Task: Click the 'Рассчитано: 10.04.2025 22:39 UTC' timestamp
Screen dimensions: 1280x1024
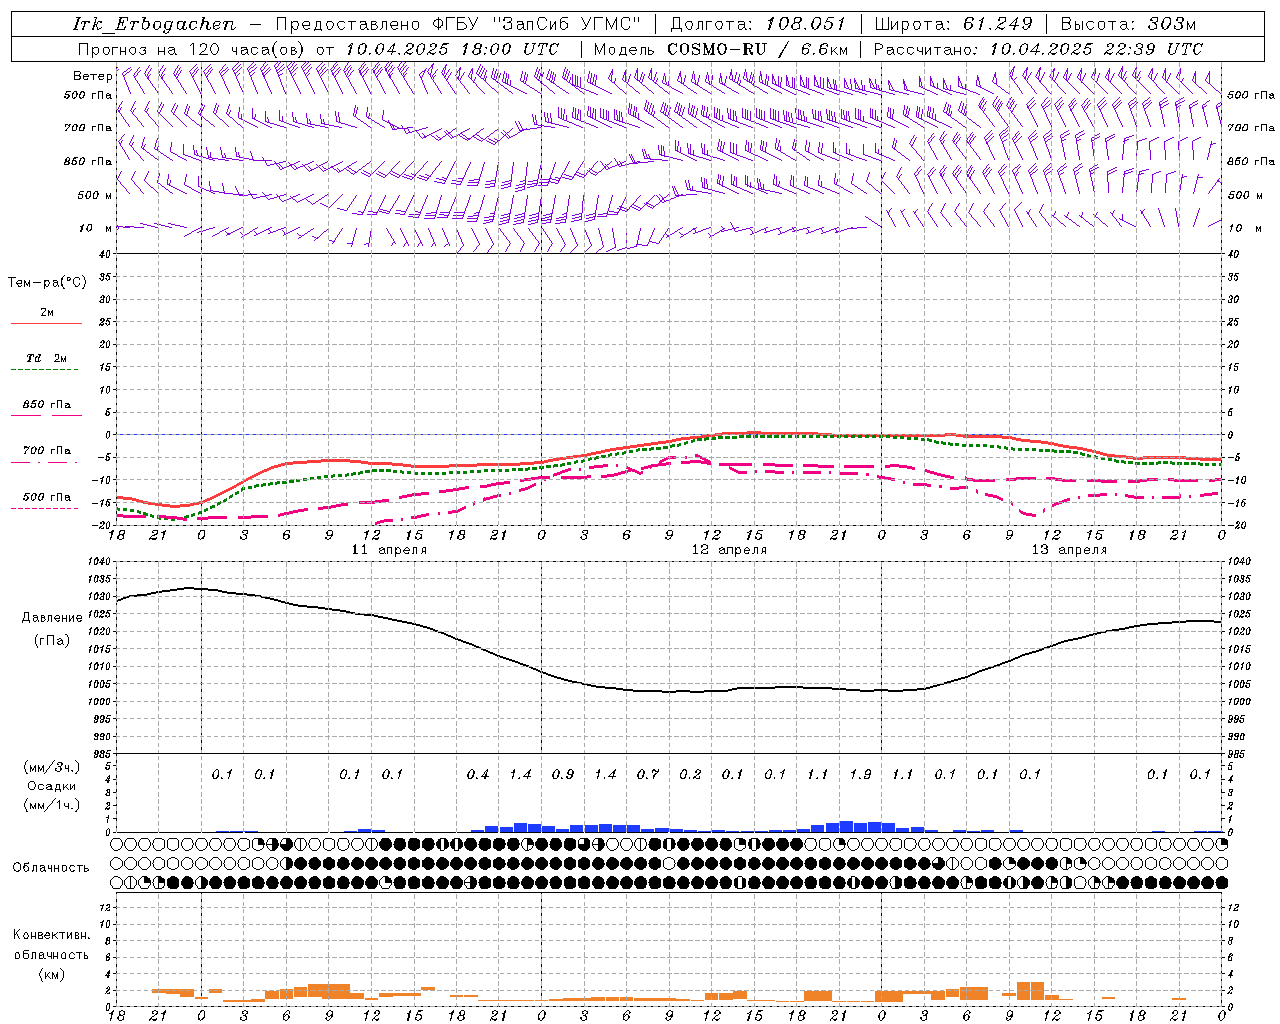Action: pos(1038,49)
